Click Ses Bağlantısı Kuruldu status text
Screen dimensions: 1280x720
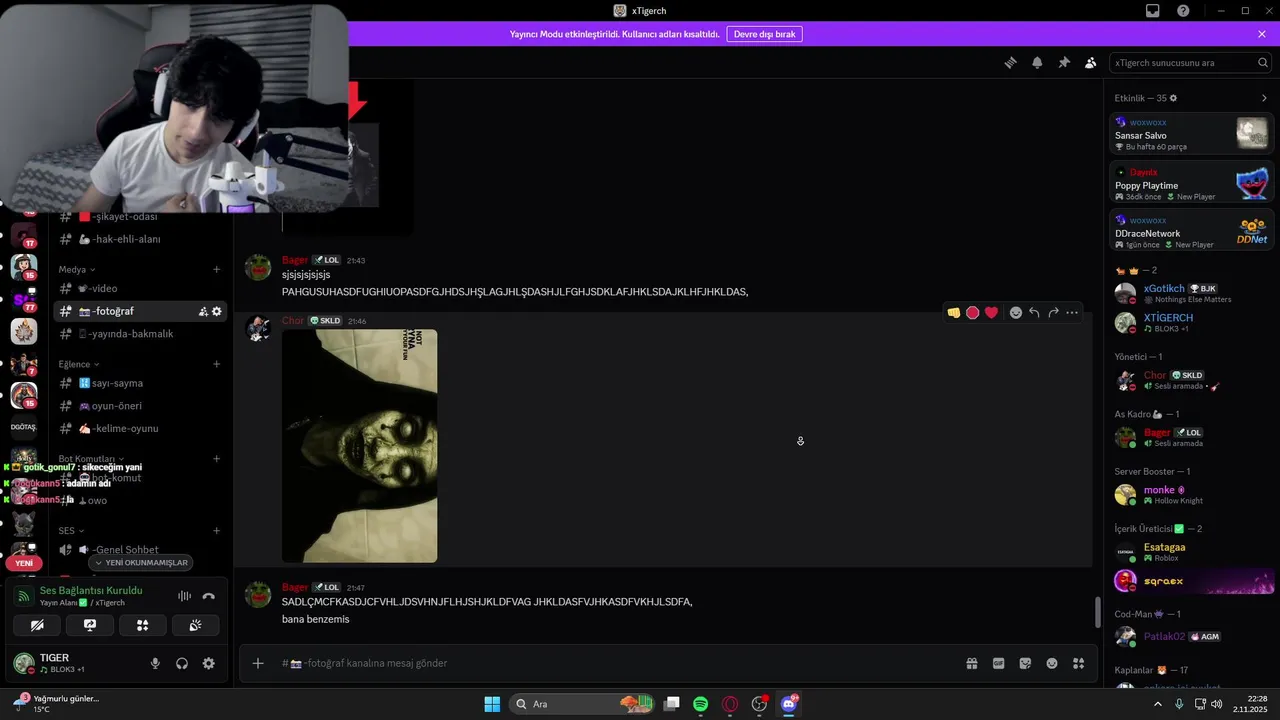(x=91, y=590)
